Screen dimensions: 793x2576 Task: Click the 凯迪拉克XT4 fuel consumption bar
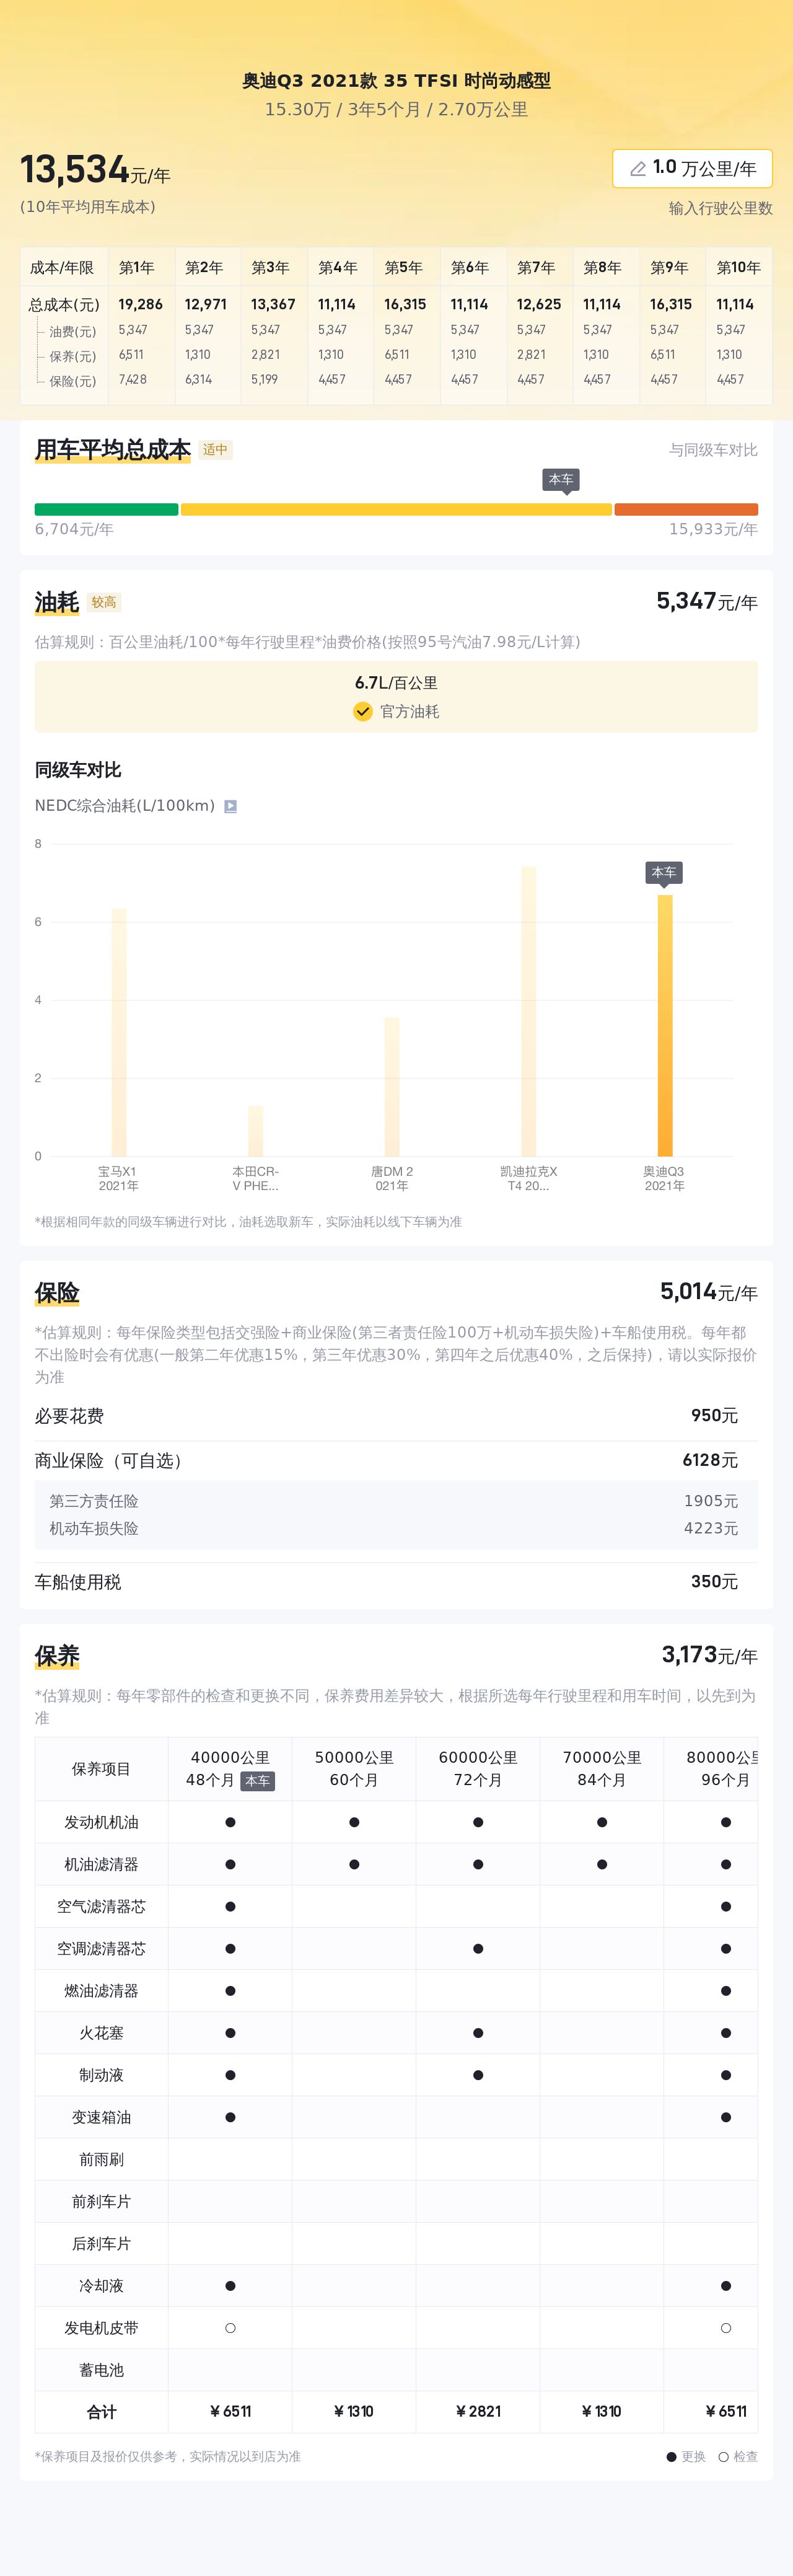point(528,1010)
